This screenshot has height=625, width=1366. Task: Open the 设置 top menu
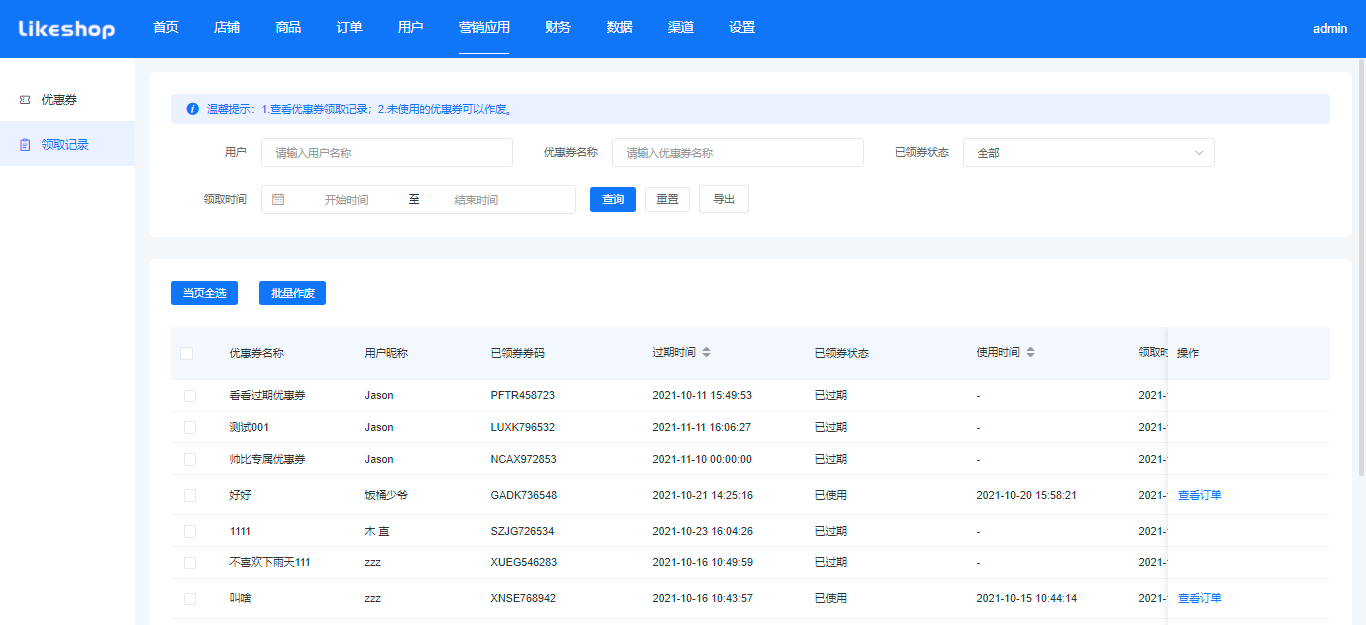coord(742,28)
